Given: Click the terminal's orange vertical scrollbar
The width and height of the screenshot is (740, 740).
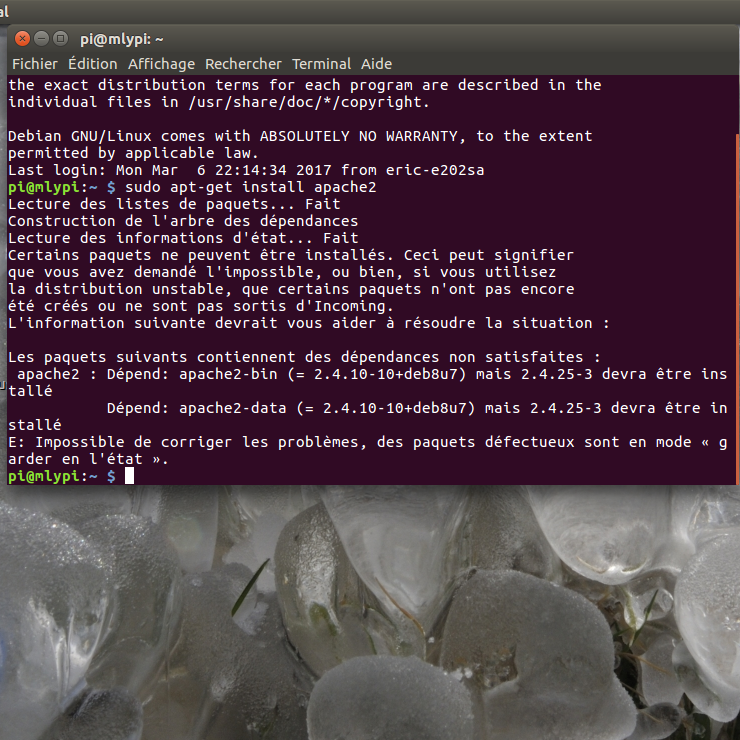Looking at the screenshot, I should (737, 309).
